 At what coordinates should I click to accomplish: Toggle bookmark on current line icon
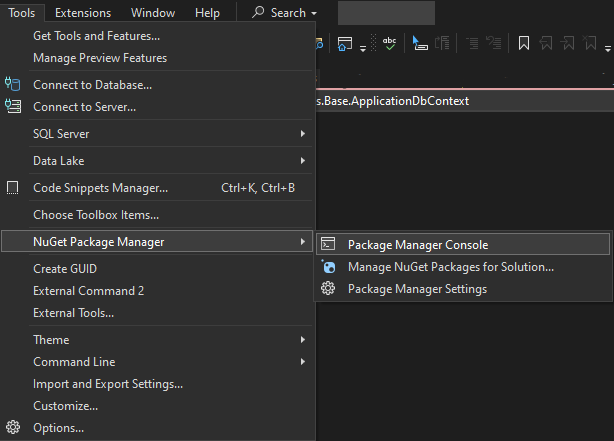click(524, 43)
